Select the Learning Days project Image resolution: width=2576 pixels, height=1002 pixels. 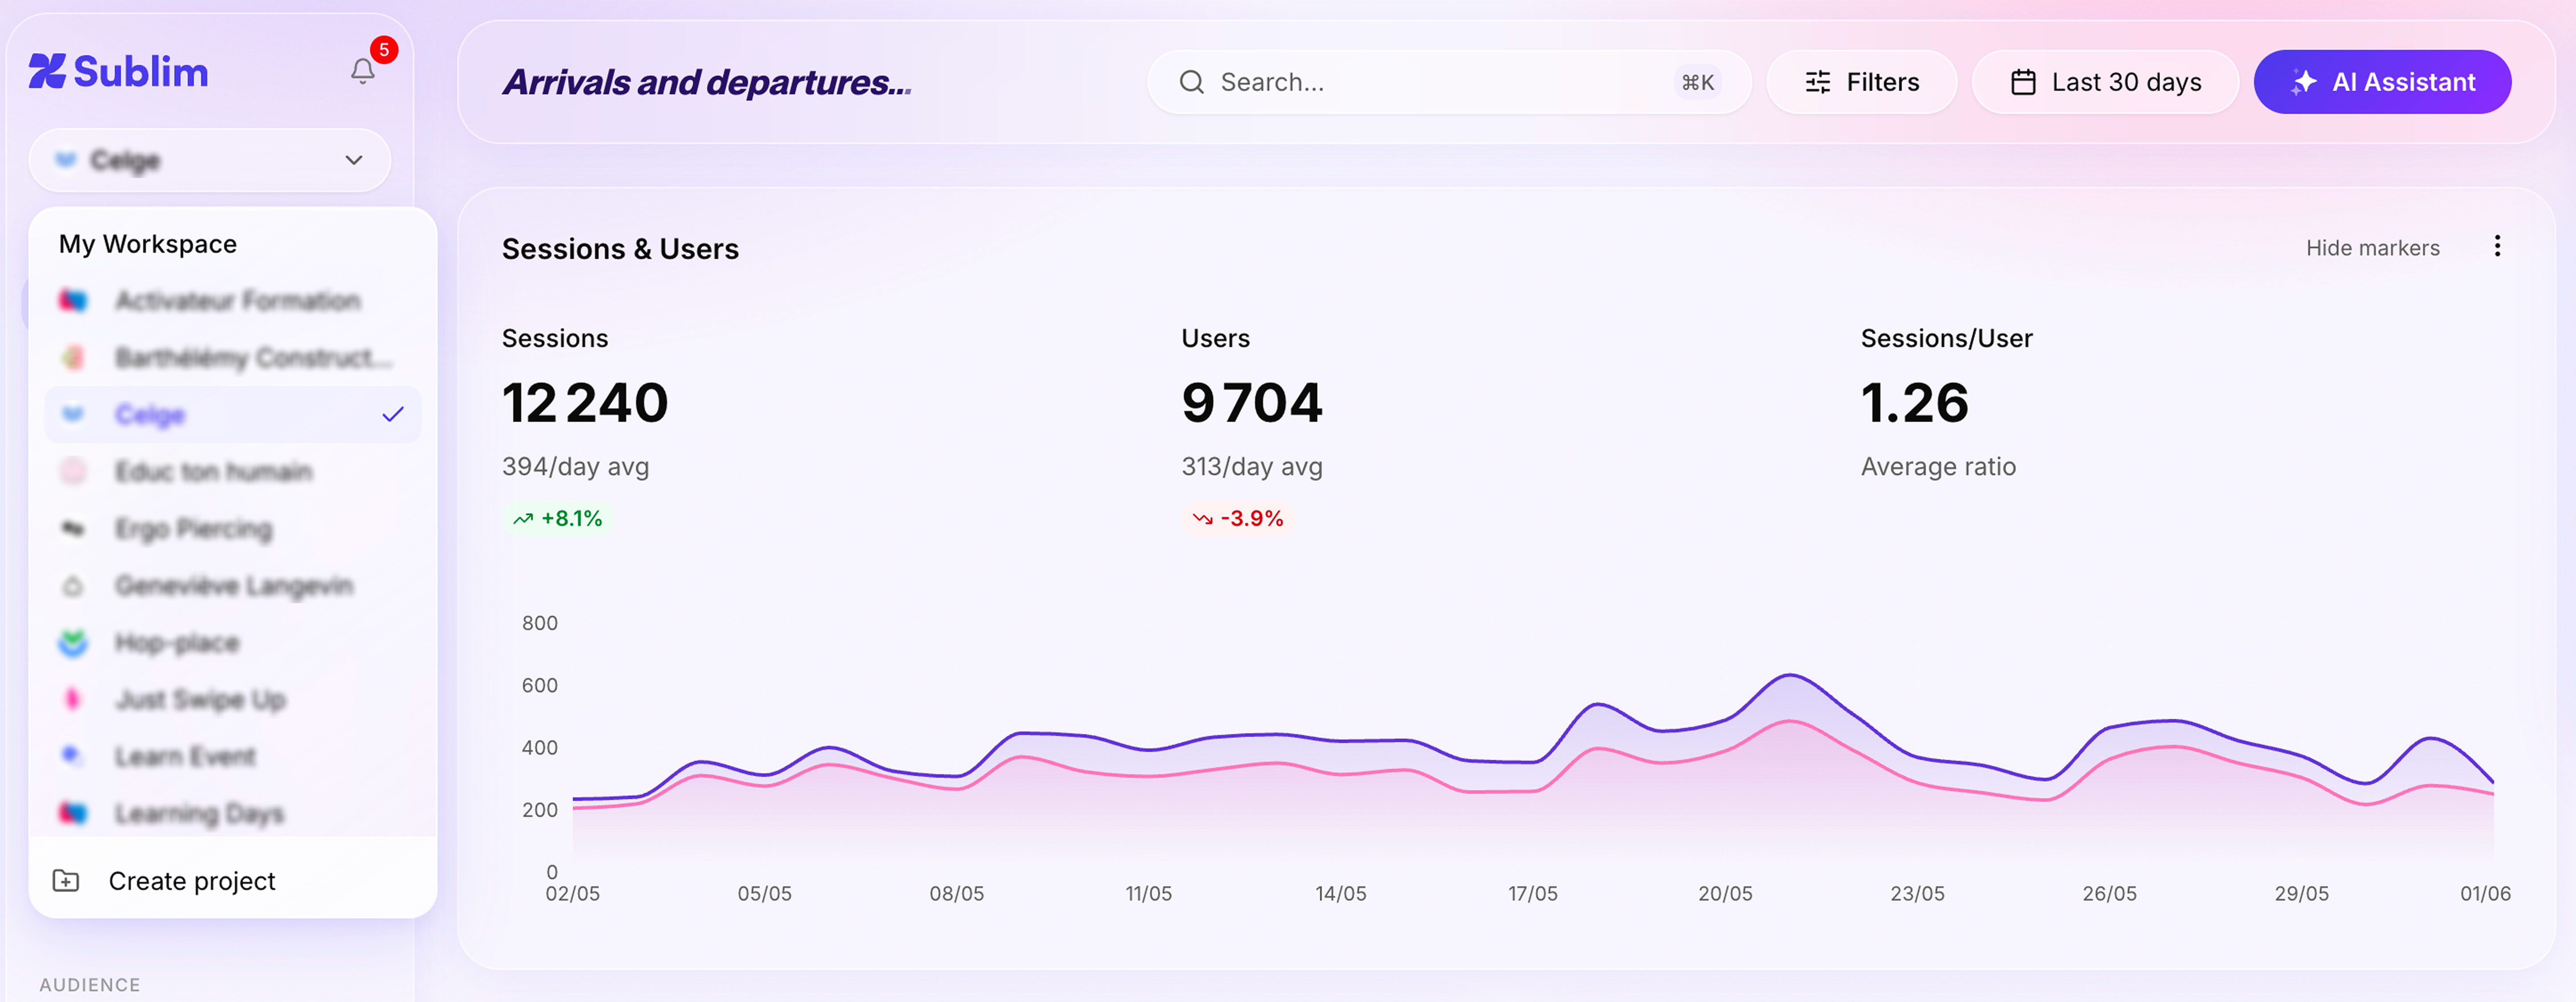(x=232, y=813)
